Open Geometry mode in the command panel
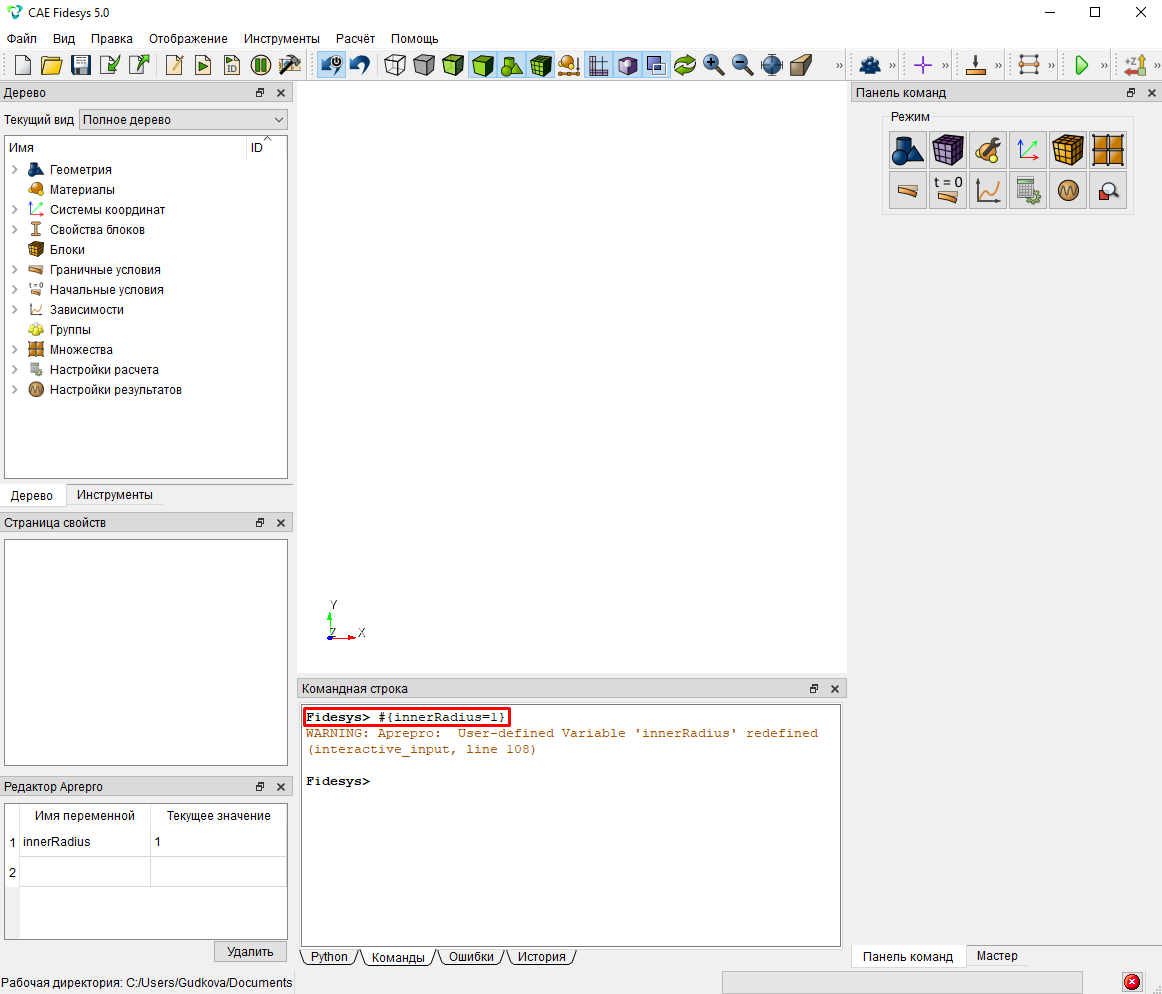 [x=907, y=150]
